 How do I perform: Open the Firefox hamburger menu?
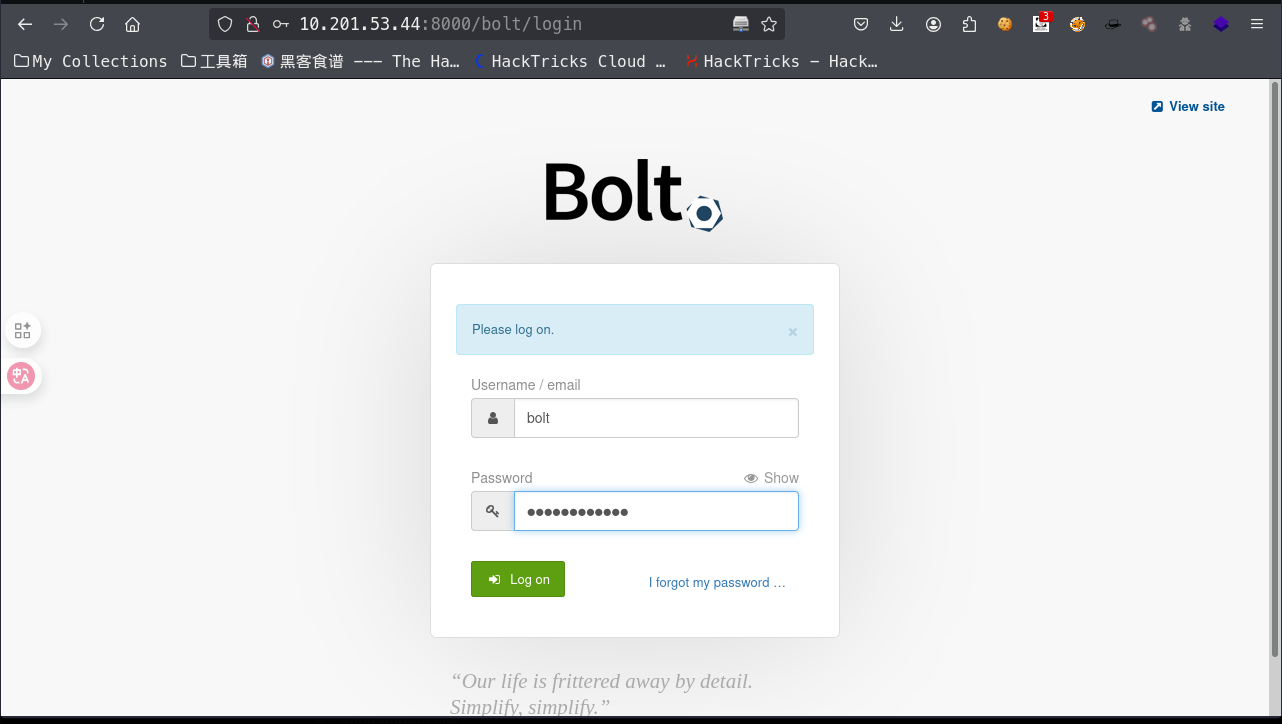(x=1257, y=24)
